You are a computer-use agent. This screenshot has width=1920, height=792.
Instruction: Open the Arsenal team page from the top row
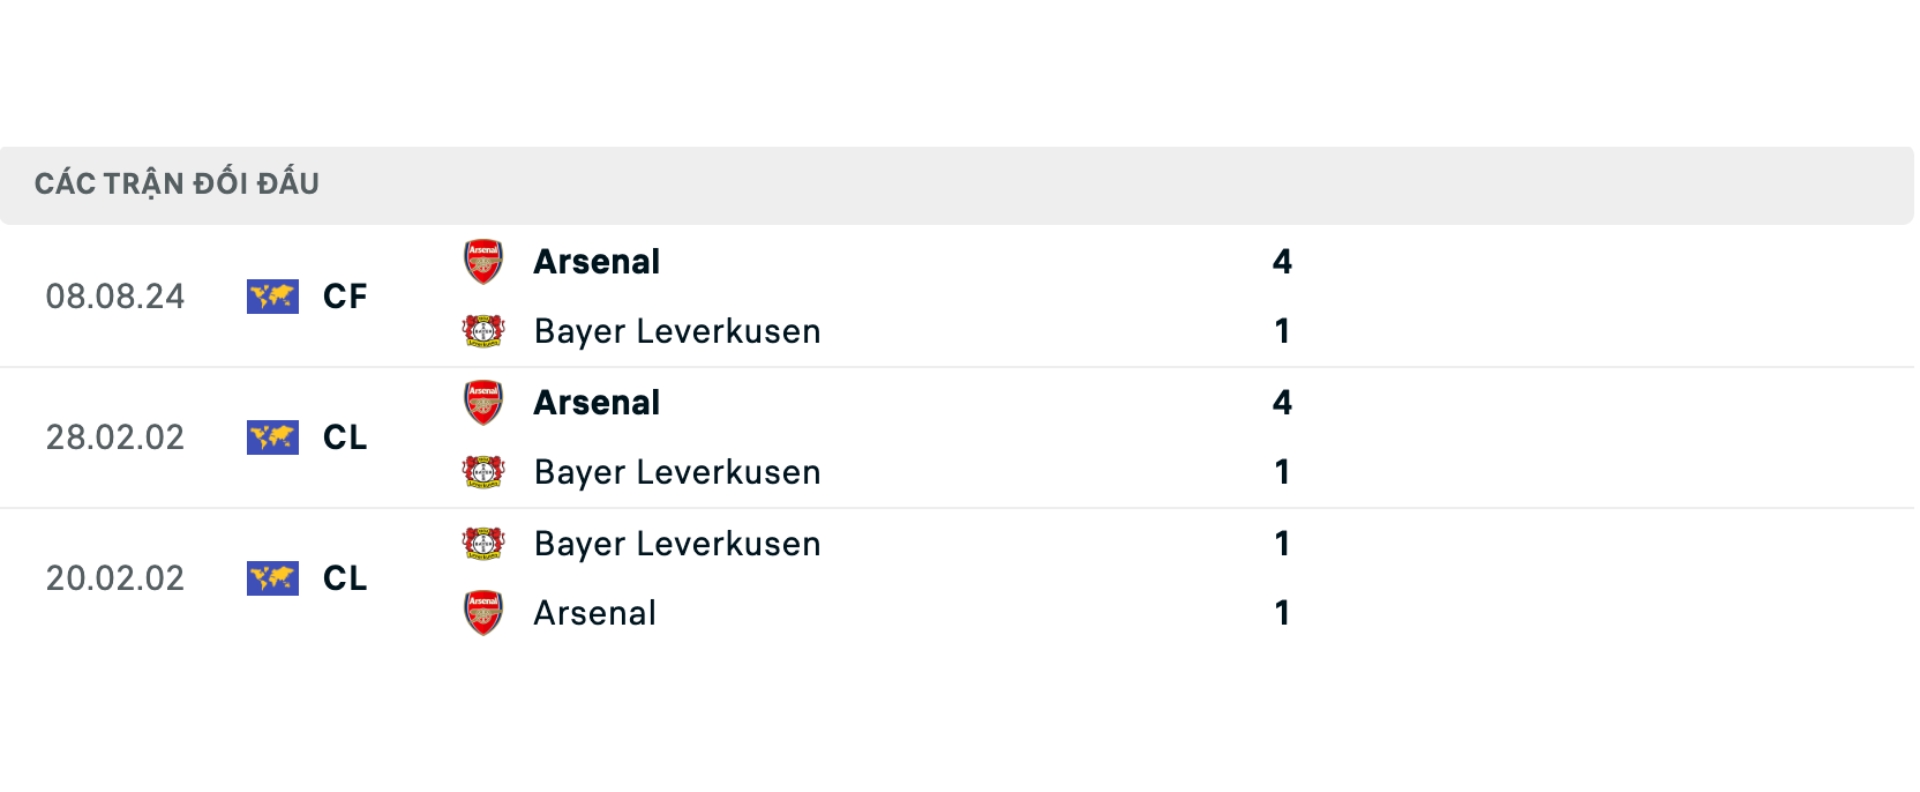pos(596,260)
